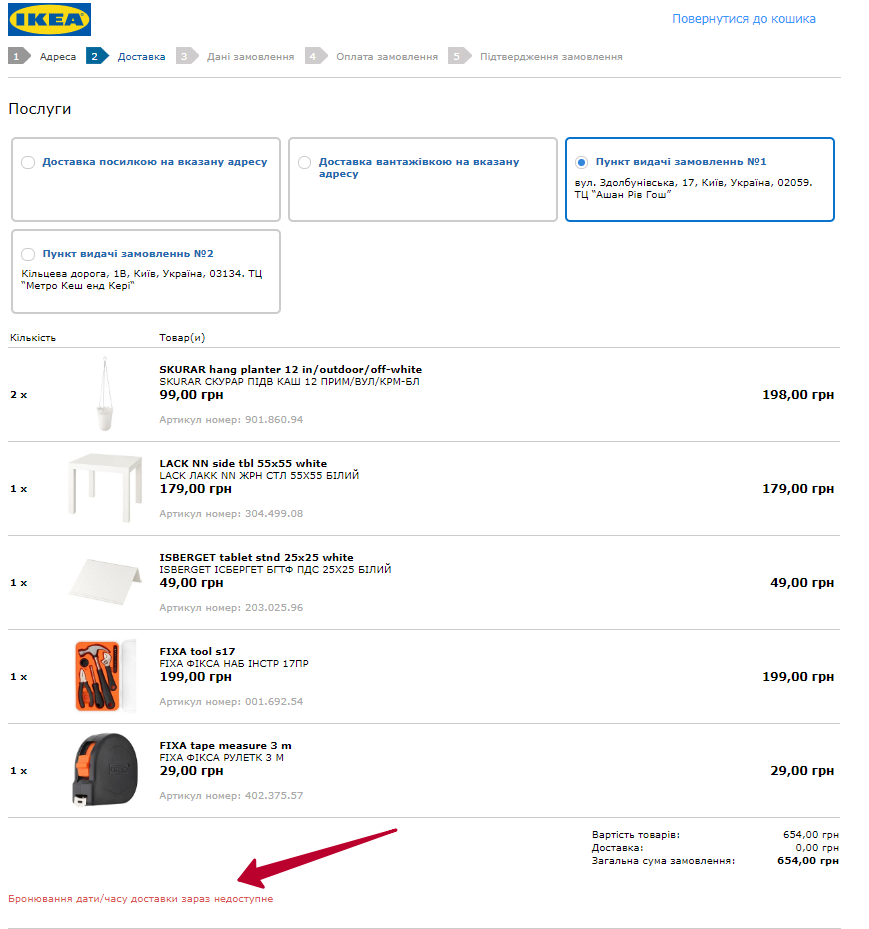The height and width of the screenshot is (929, 869).
Task: Click the 'Бронювання дати/часу доставки' notice text
Action: [140, 899]
